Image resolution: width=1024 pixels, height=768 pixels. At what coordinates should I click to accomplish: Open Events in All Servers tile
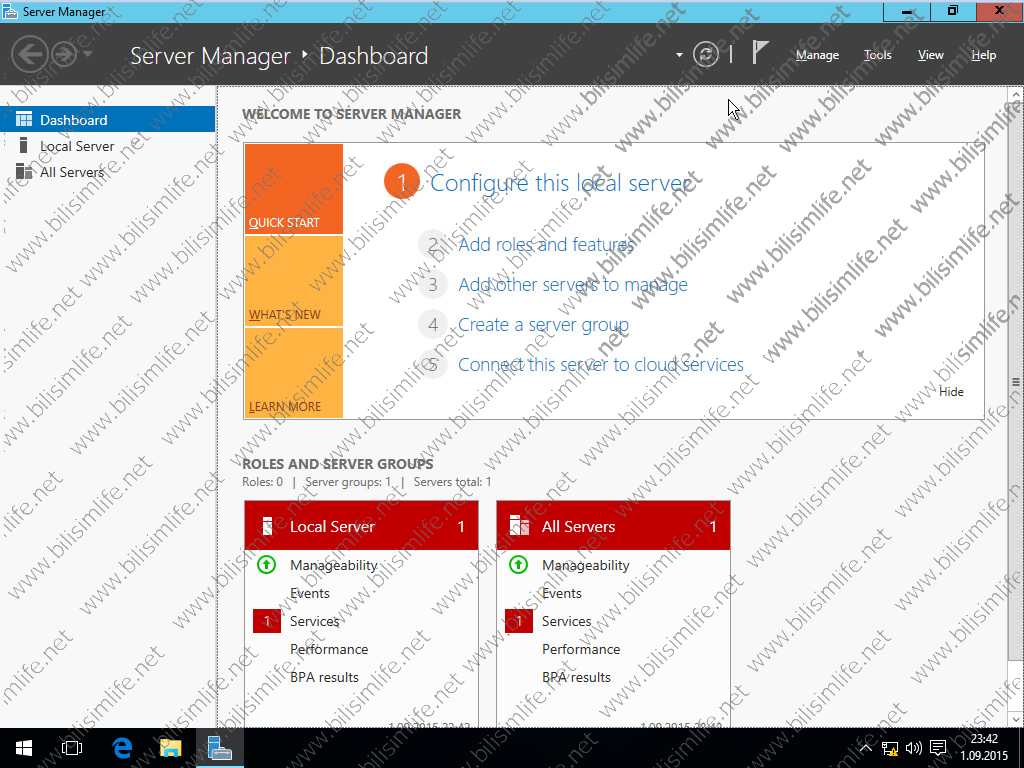tap(562, 593)
